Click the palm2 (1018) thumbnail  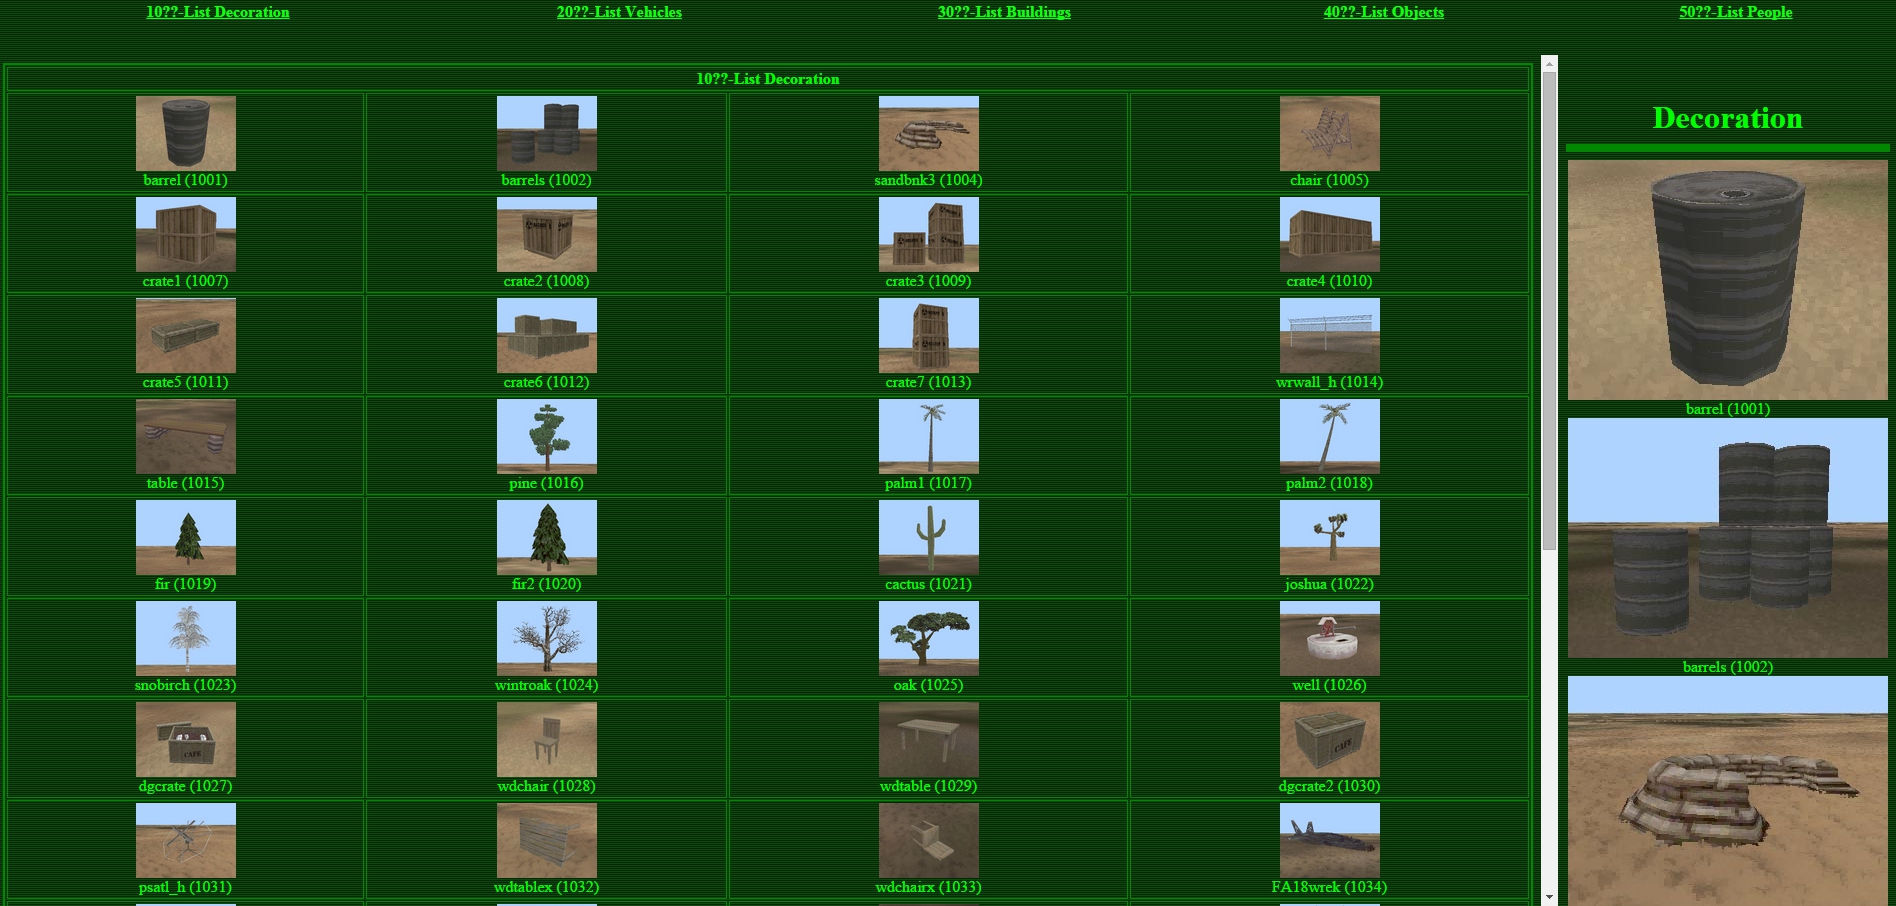1330,436
